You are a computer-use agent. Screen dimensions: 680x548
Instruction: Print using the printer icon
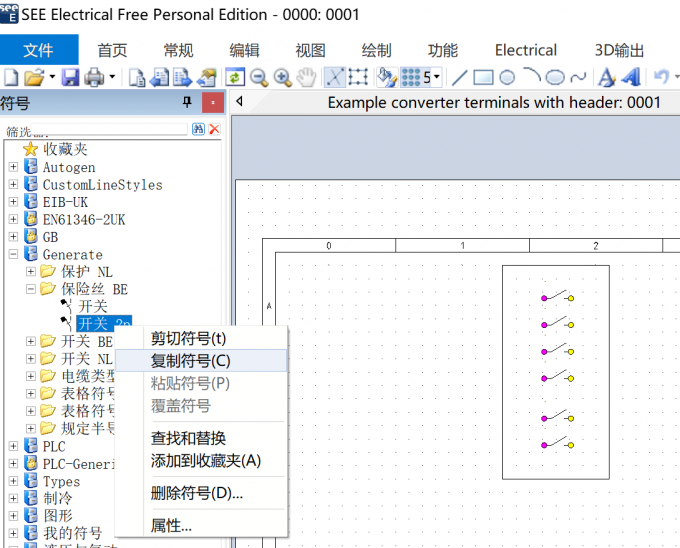[x=94, y=78]
